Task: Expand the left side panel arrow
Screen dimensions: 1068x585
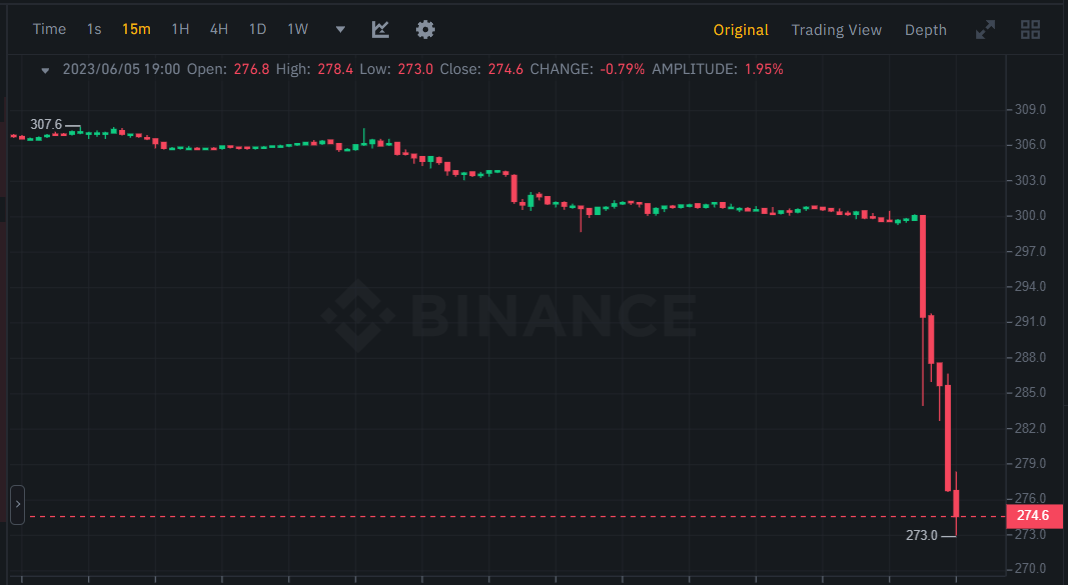Action: pos(18,505)
